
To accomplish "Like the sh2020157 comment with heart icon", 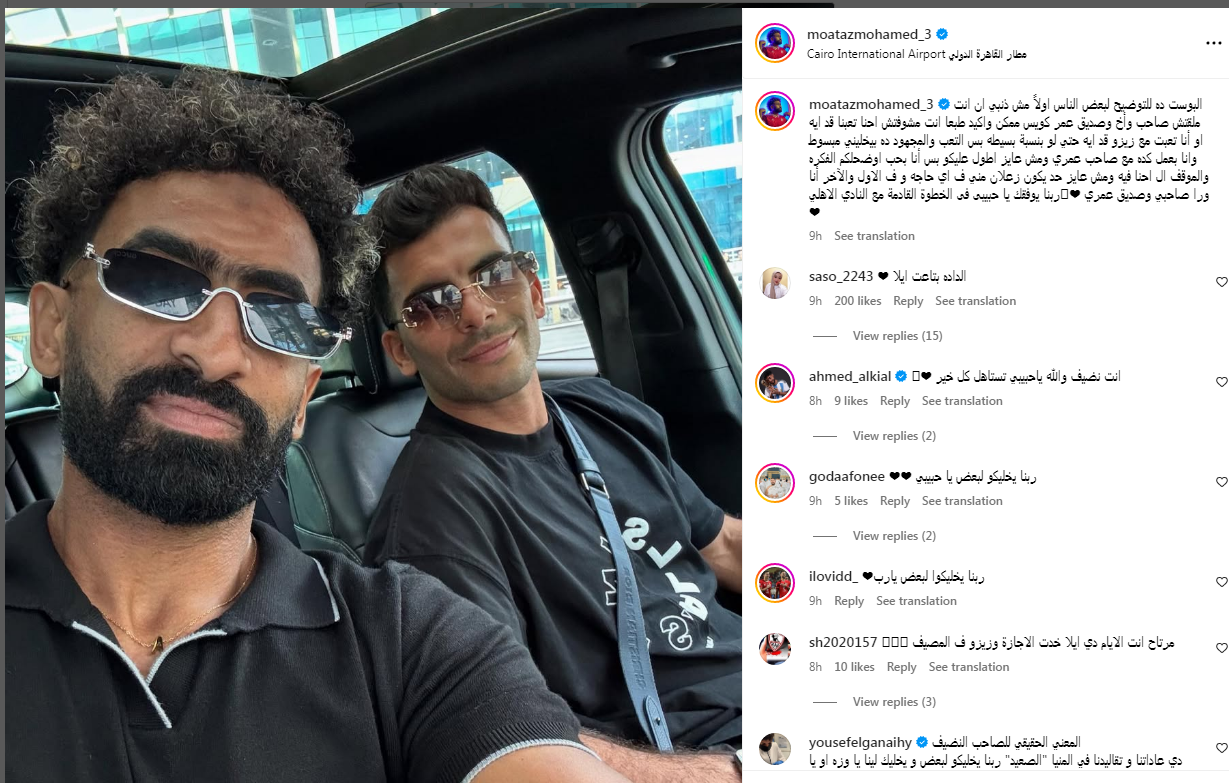I will (x=1221, y=648).
